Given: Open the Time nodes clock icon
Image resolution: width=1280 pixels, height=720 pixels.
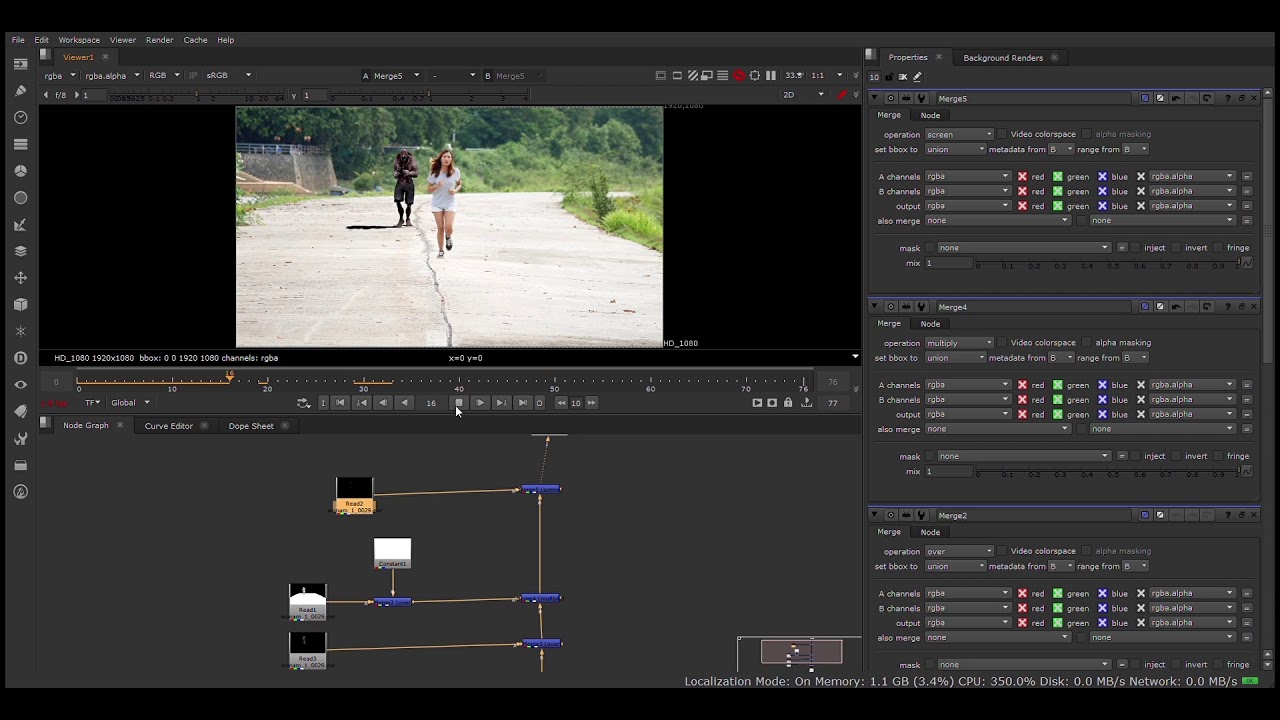Looking at the screenshot, I should (x=20, y=117).
